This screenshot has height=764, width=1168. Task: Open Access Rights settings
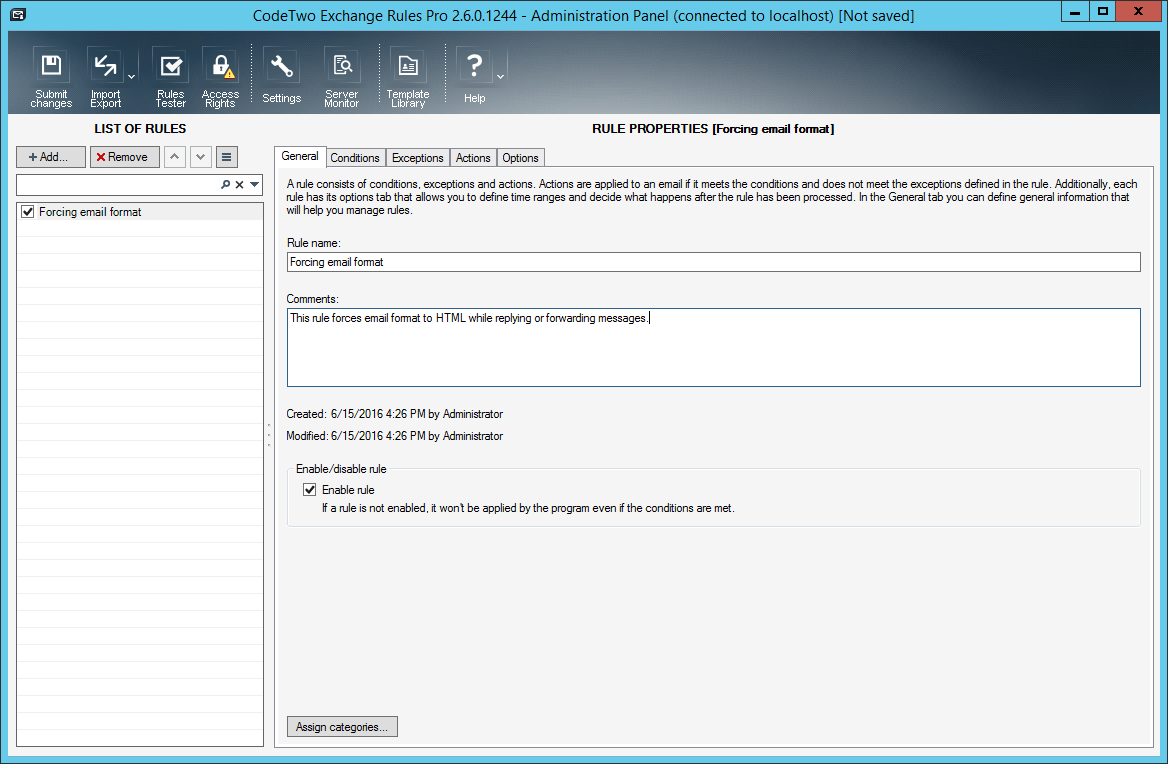coord(220,77)
